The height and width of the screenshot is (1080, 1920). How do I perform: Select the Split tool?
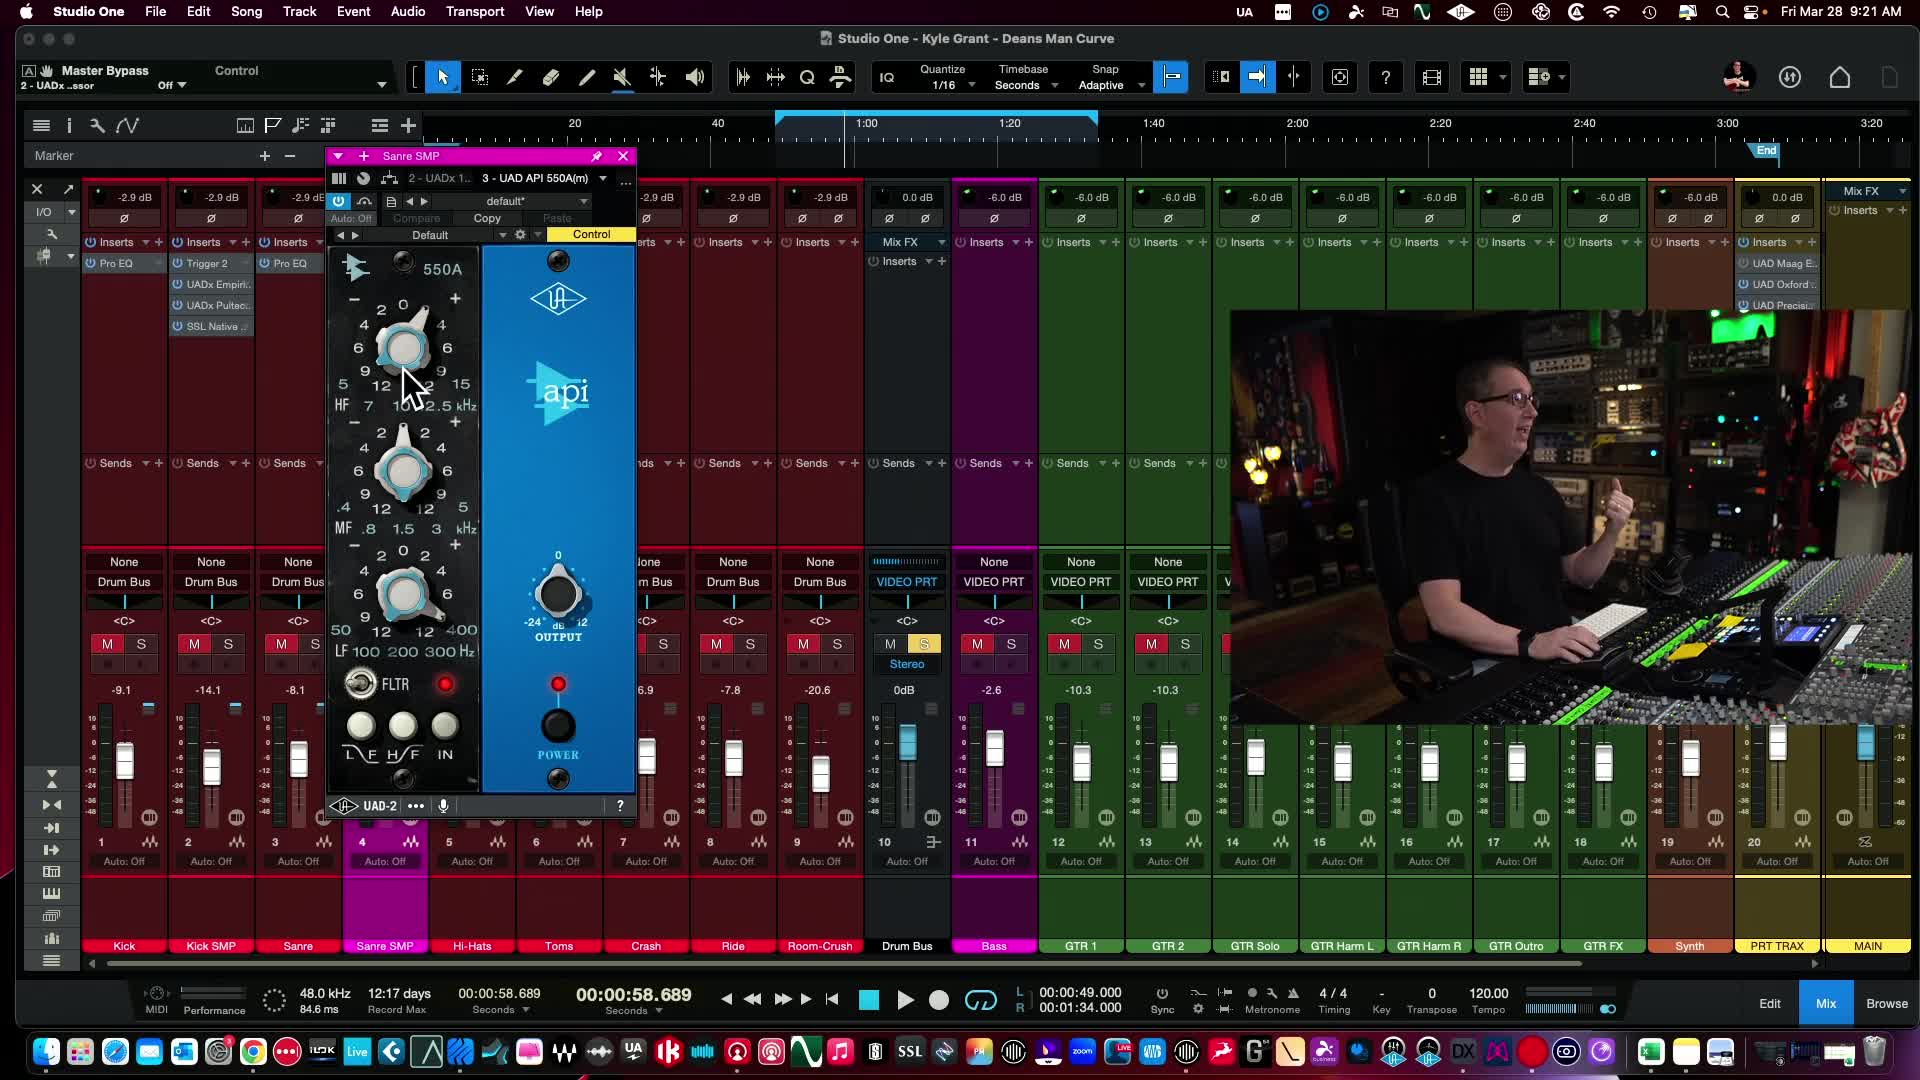tap(515, 77)
